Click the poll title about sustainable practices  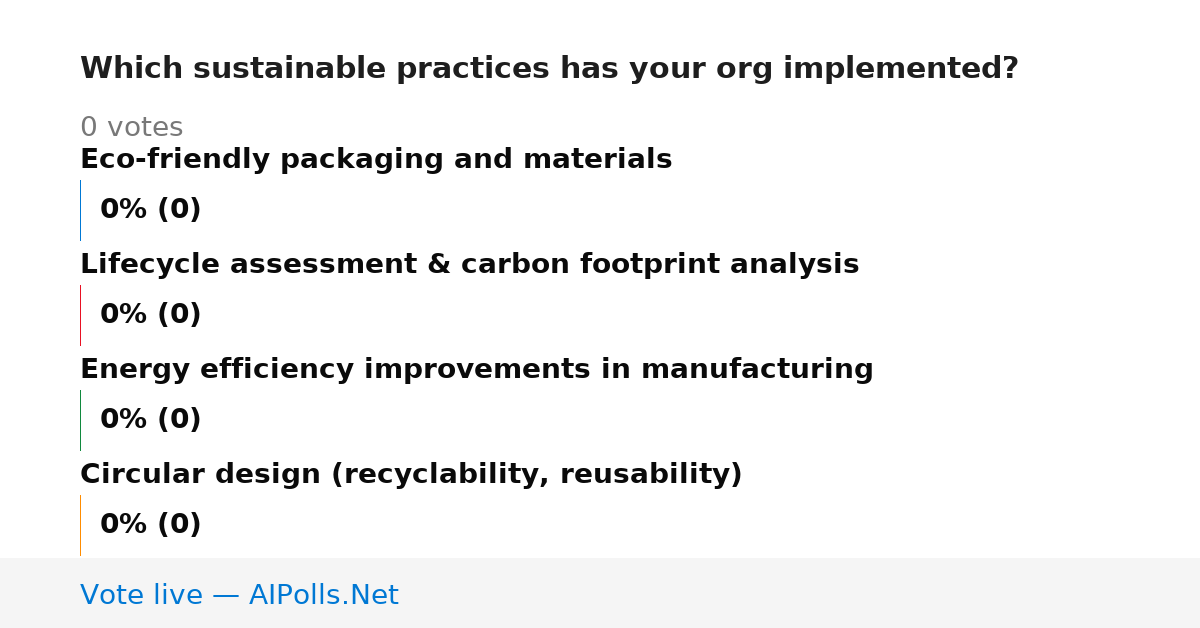549,69
